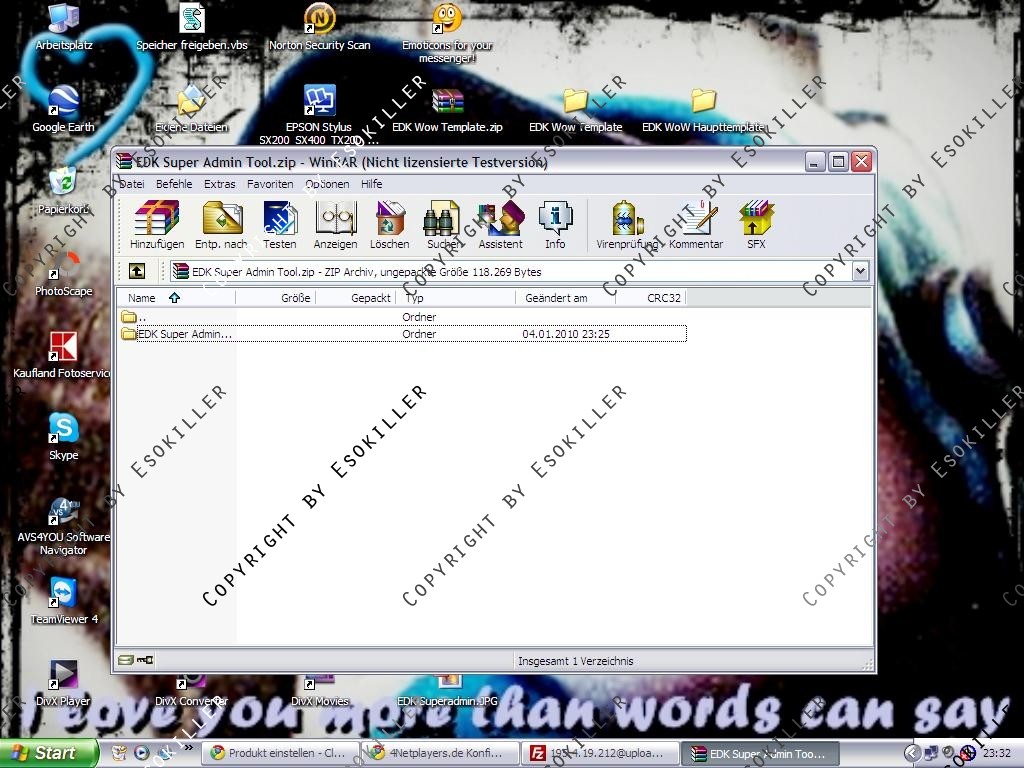Open the Suchen search tool
Screen dimensions: 1024x768
click(442, 225)
